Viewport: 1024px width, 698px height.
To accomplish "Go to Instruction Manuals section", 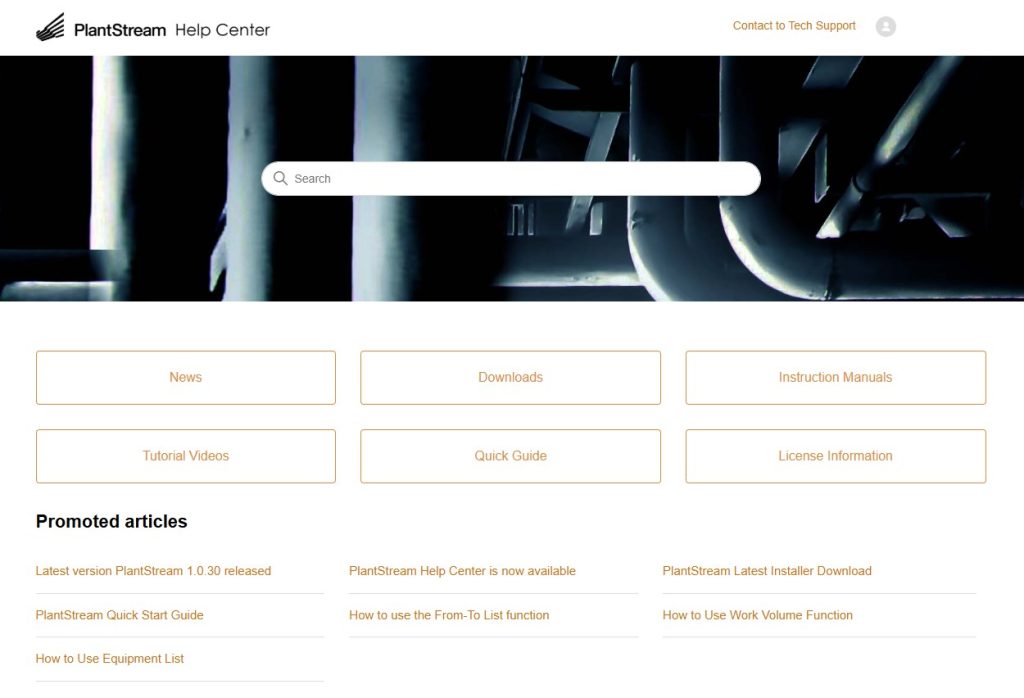I will point(835,377).
